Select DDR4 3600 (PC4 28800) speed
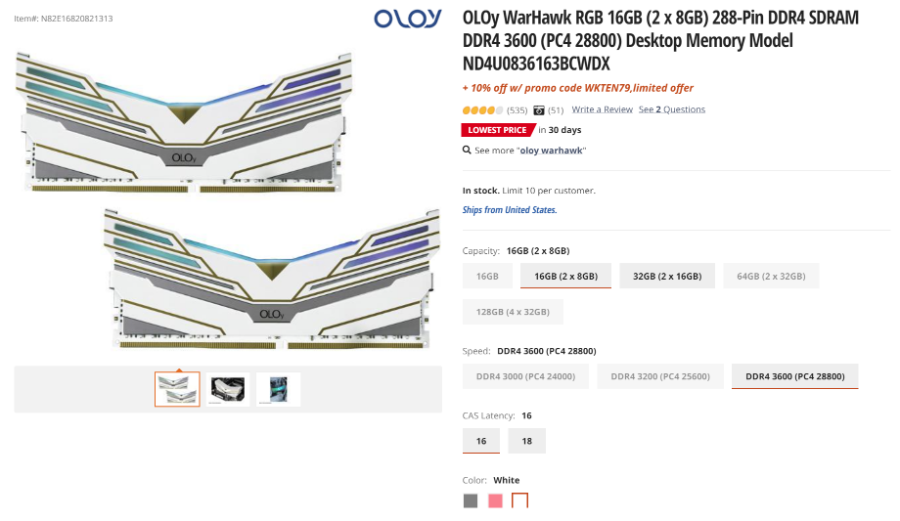Viewport: 900px width, 521px height. [x=795, y=376]
